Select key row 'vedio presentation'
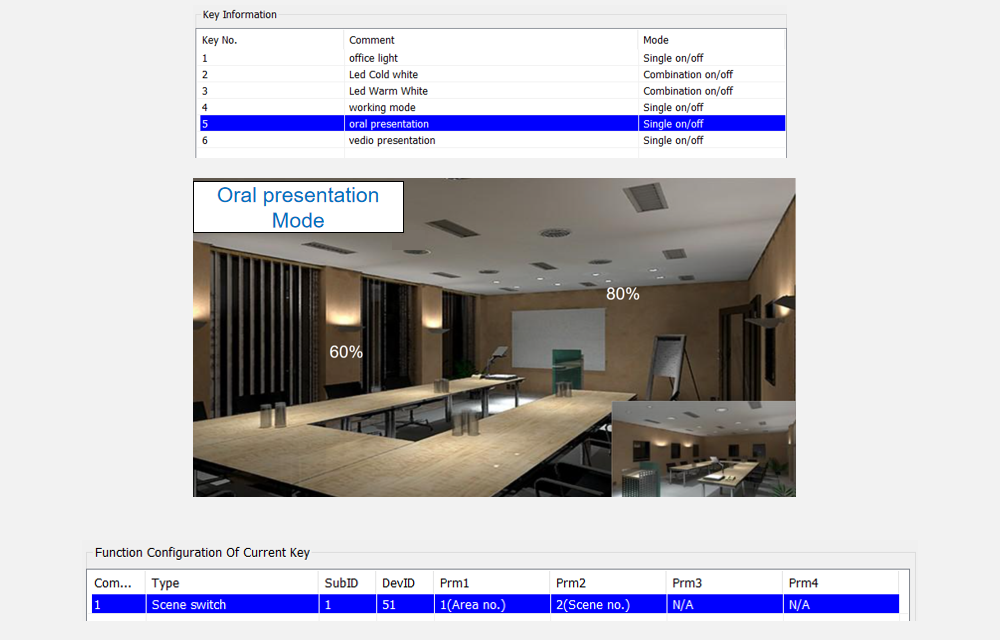This screenshot has width=1000, height=640. click(492, 140)
